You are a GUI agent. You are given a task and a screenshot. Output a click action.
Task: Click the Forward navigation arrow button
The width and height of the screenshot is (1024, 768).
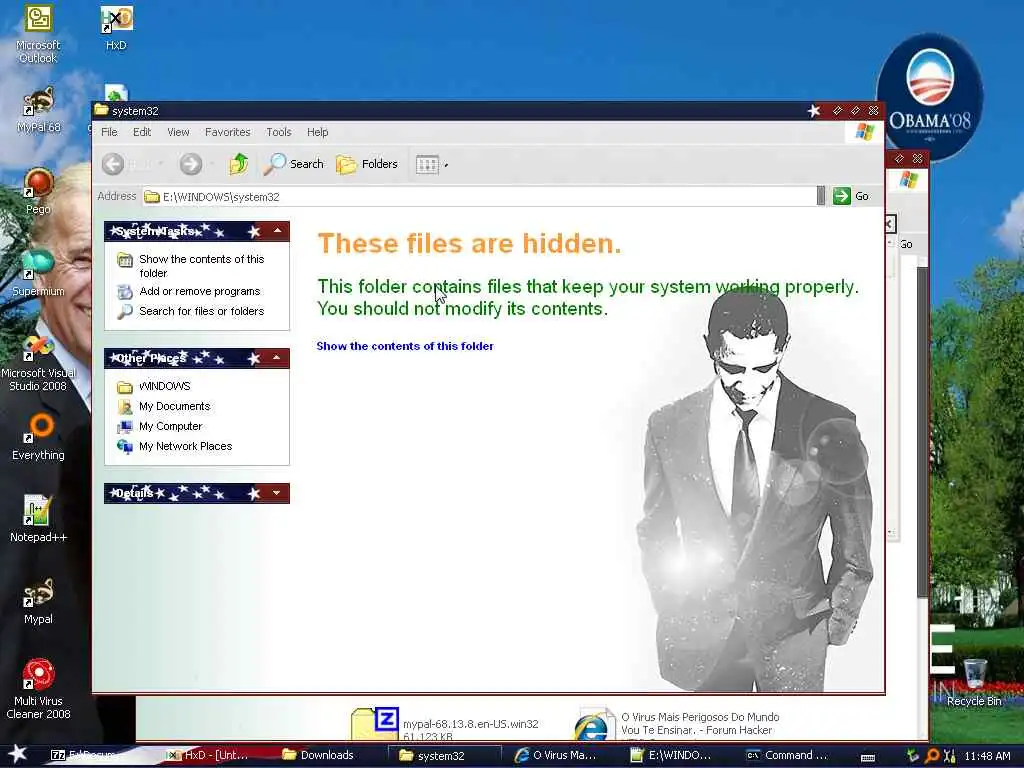click(x=191, y=164)
